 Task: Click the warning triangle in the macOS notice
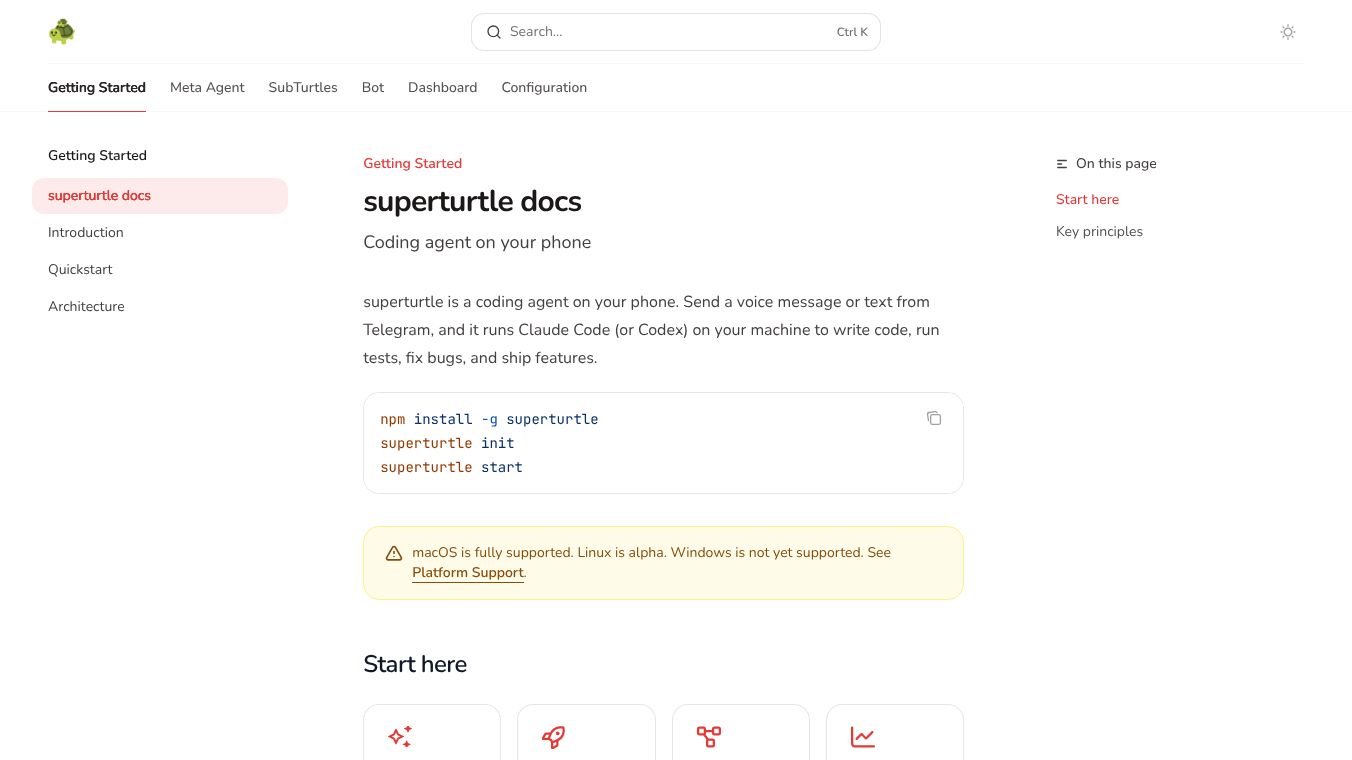point(394,553)
